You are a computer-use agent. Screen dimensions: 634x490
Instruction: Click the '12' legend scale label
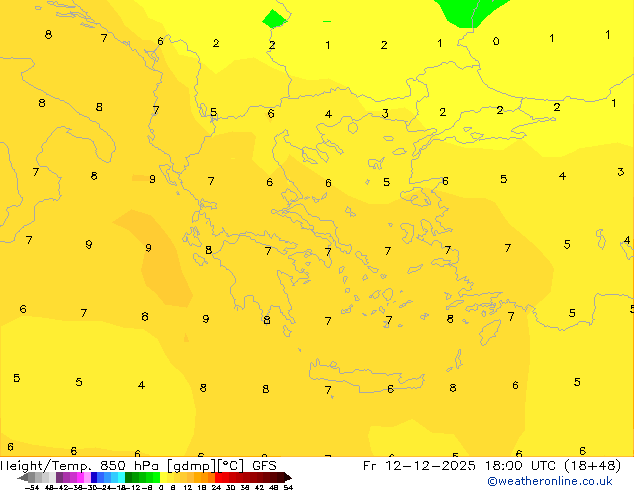188,488
